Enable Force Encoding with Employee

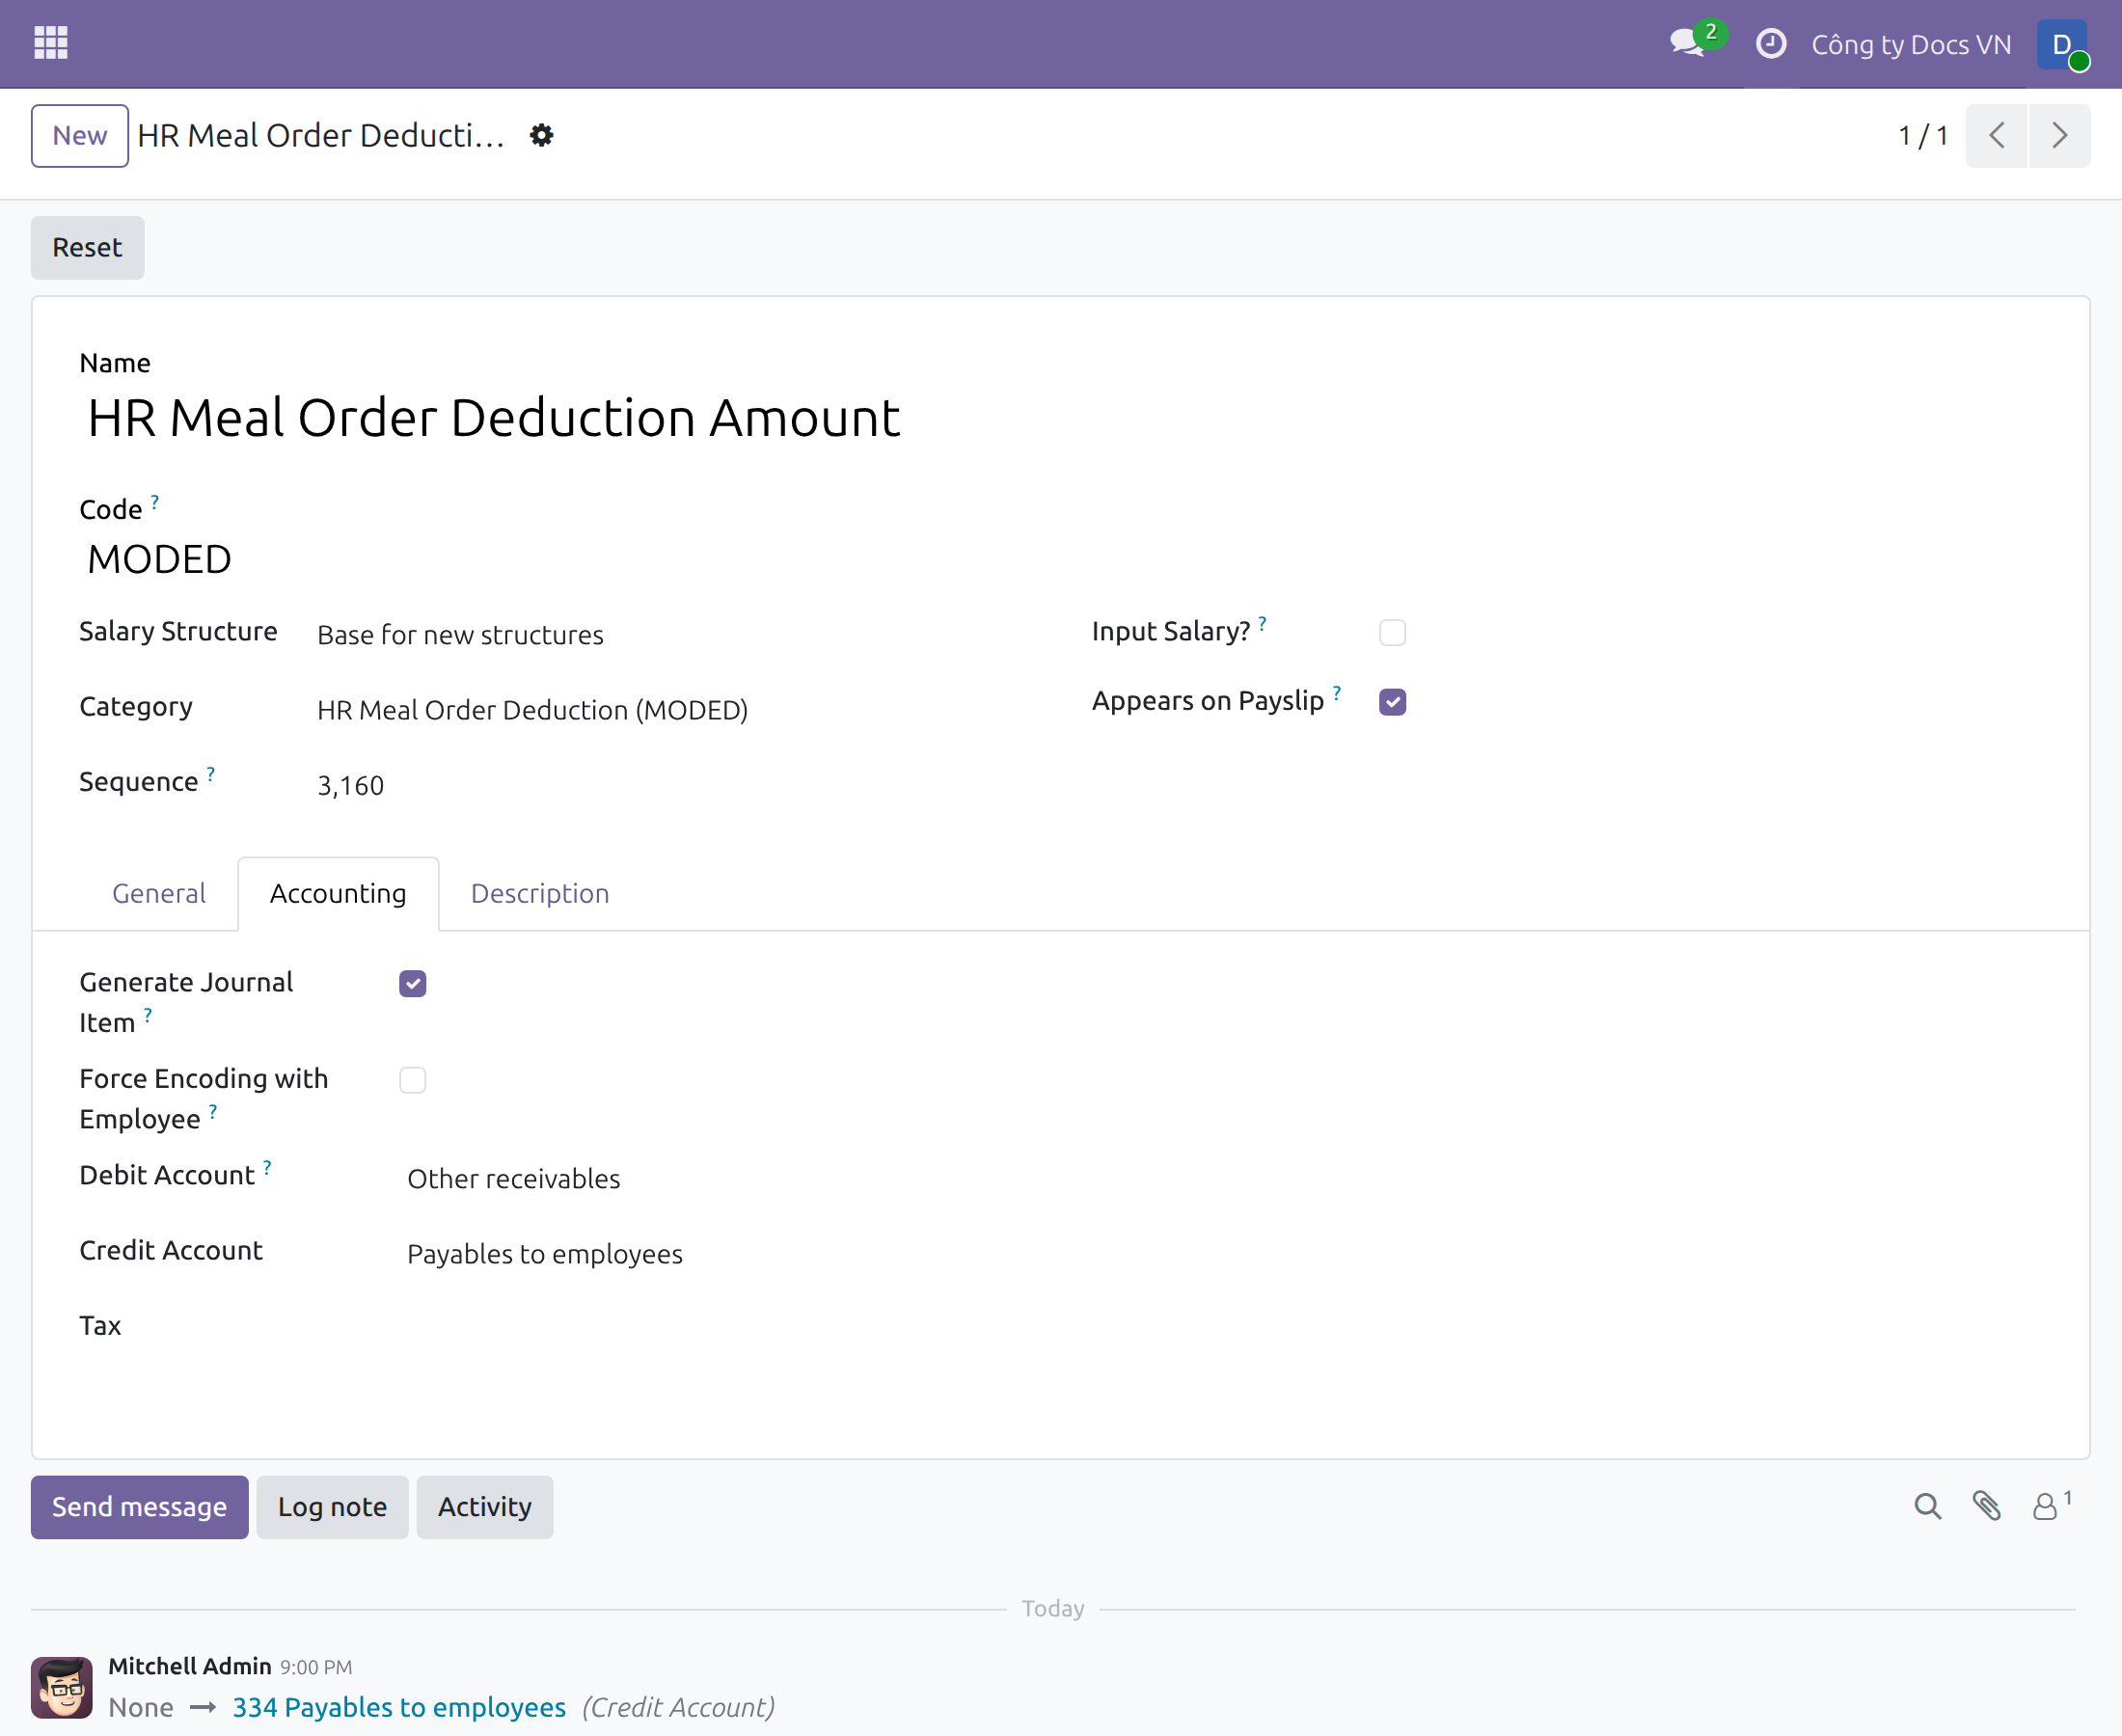click(412, 1080)
